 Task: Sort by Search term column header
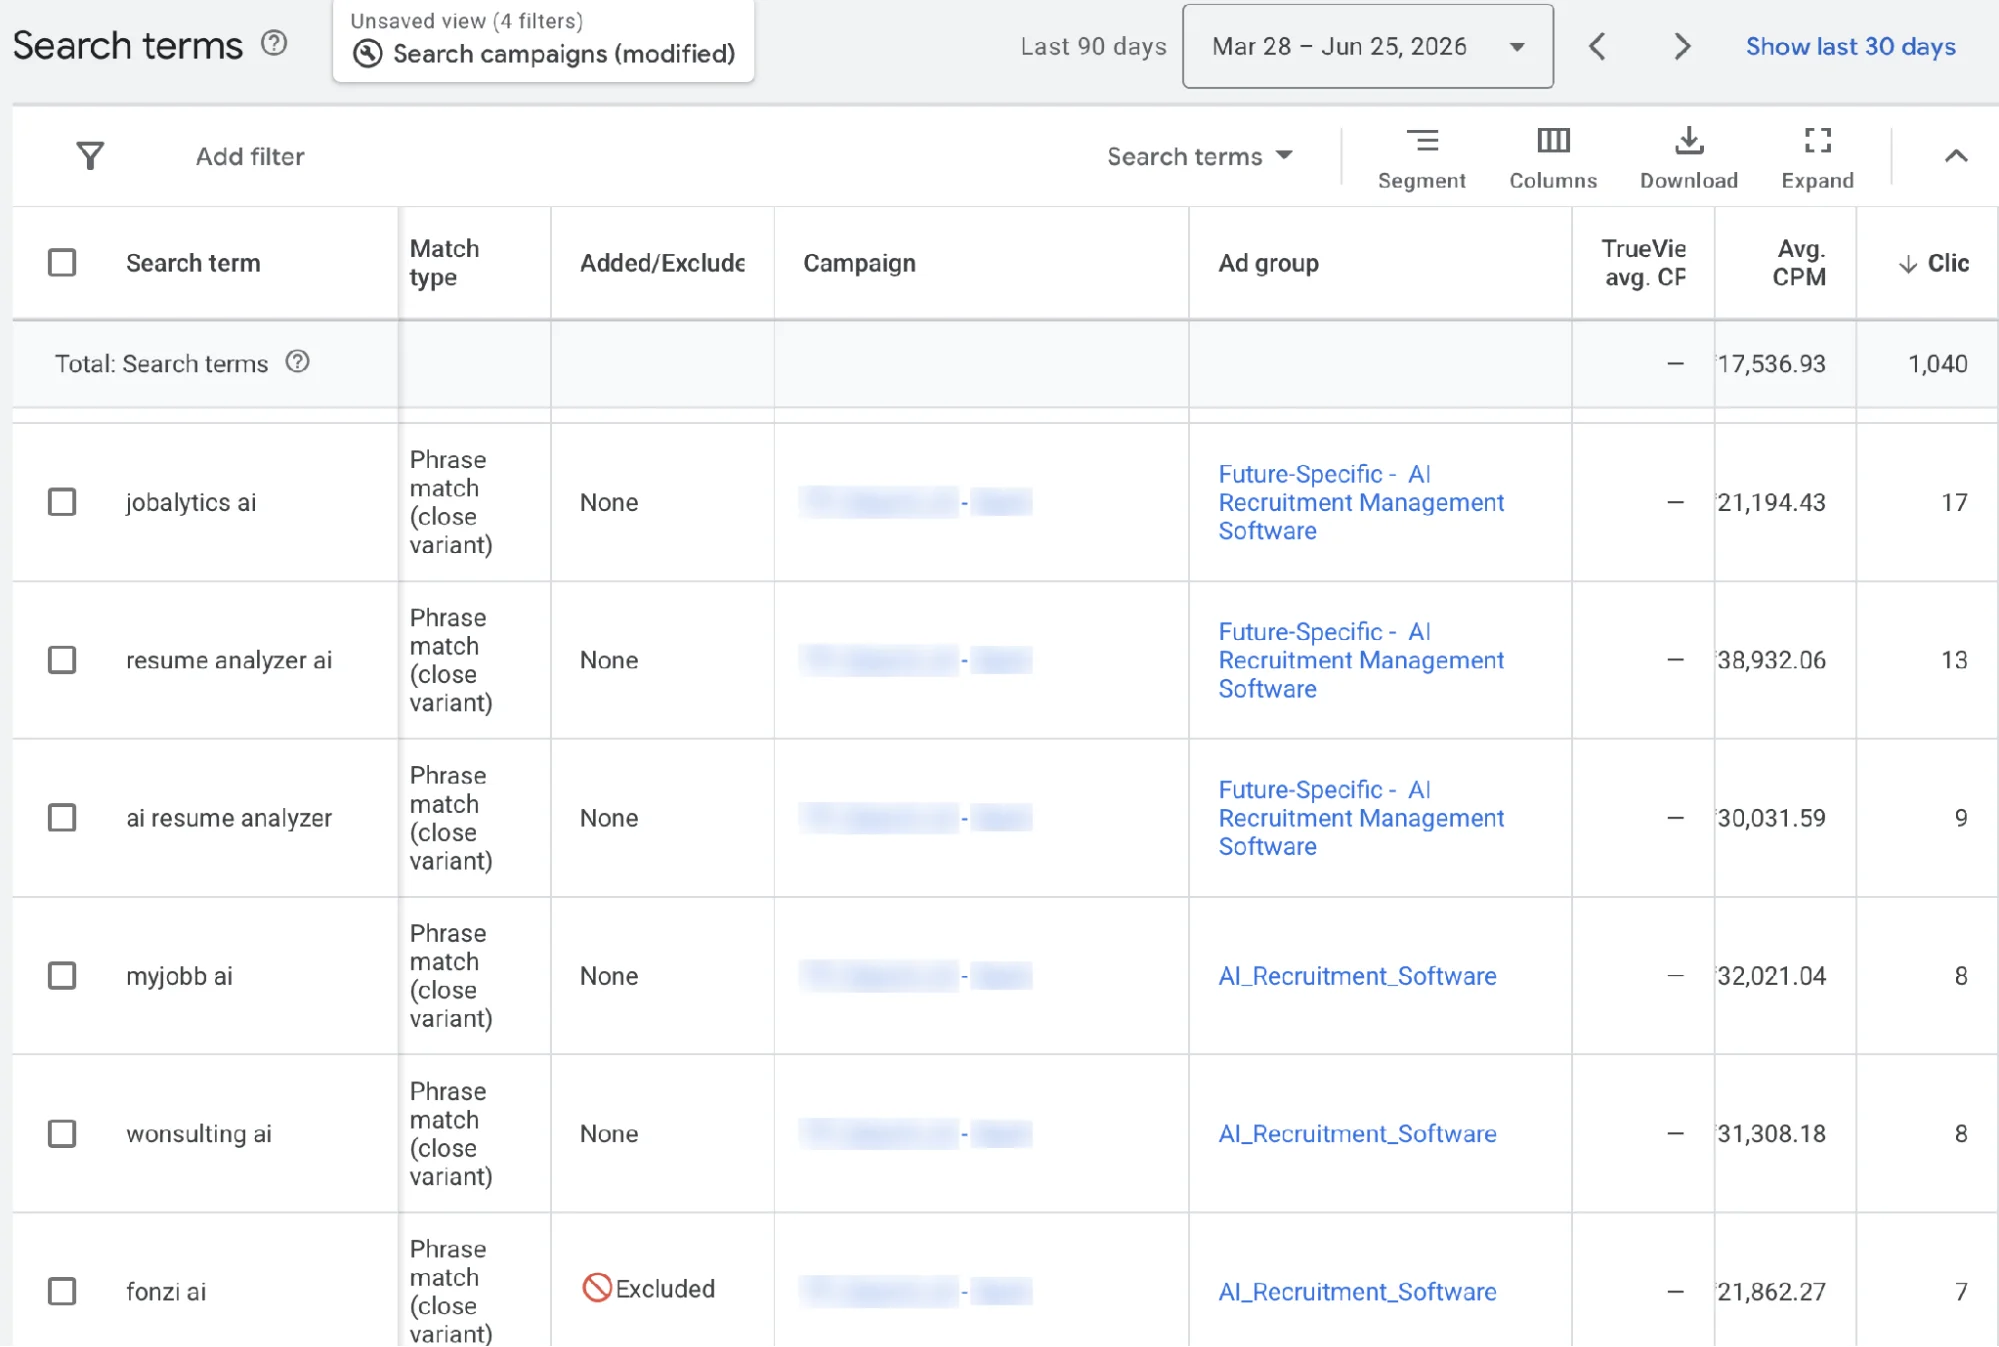(193, 263)
